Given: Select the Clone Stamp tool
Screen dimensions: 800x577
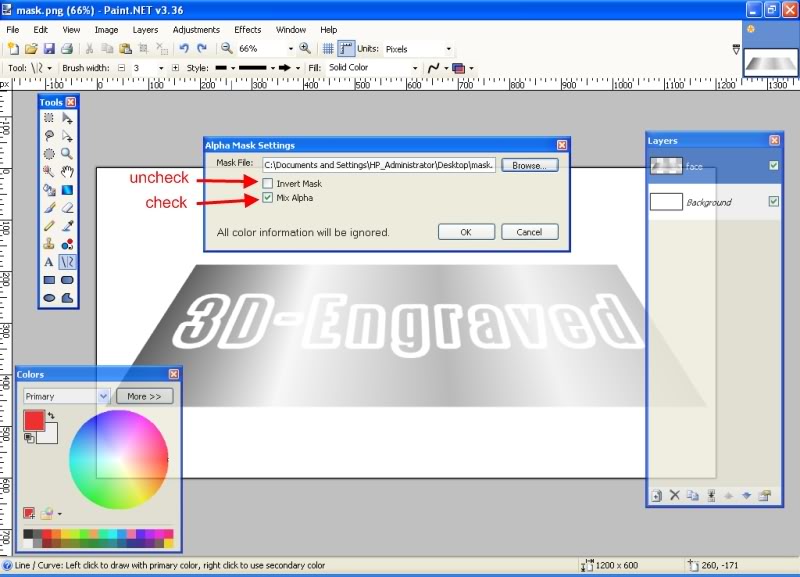Looking at the screenshot, I should (x=49, y=243).
